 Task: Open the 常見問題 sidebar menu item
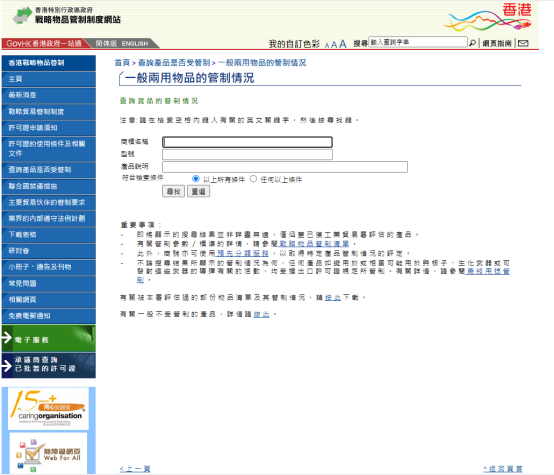tap(48, 283)
